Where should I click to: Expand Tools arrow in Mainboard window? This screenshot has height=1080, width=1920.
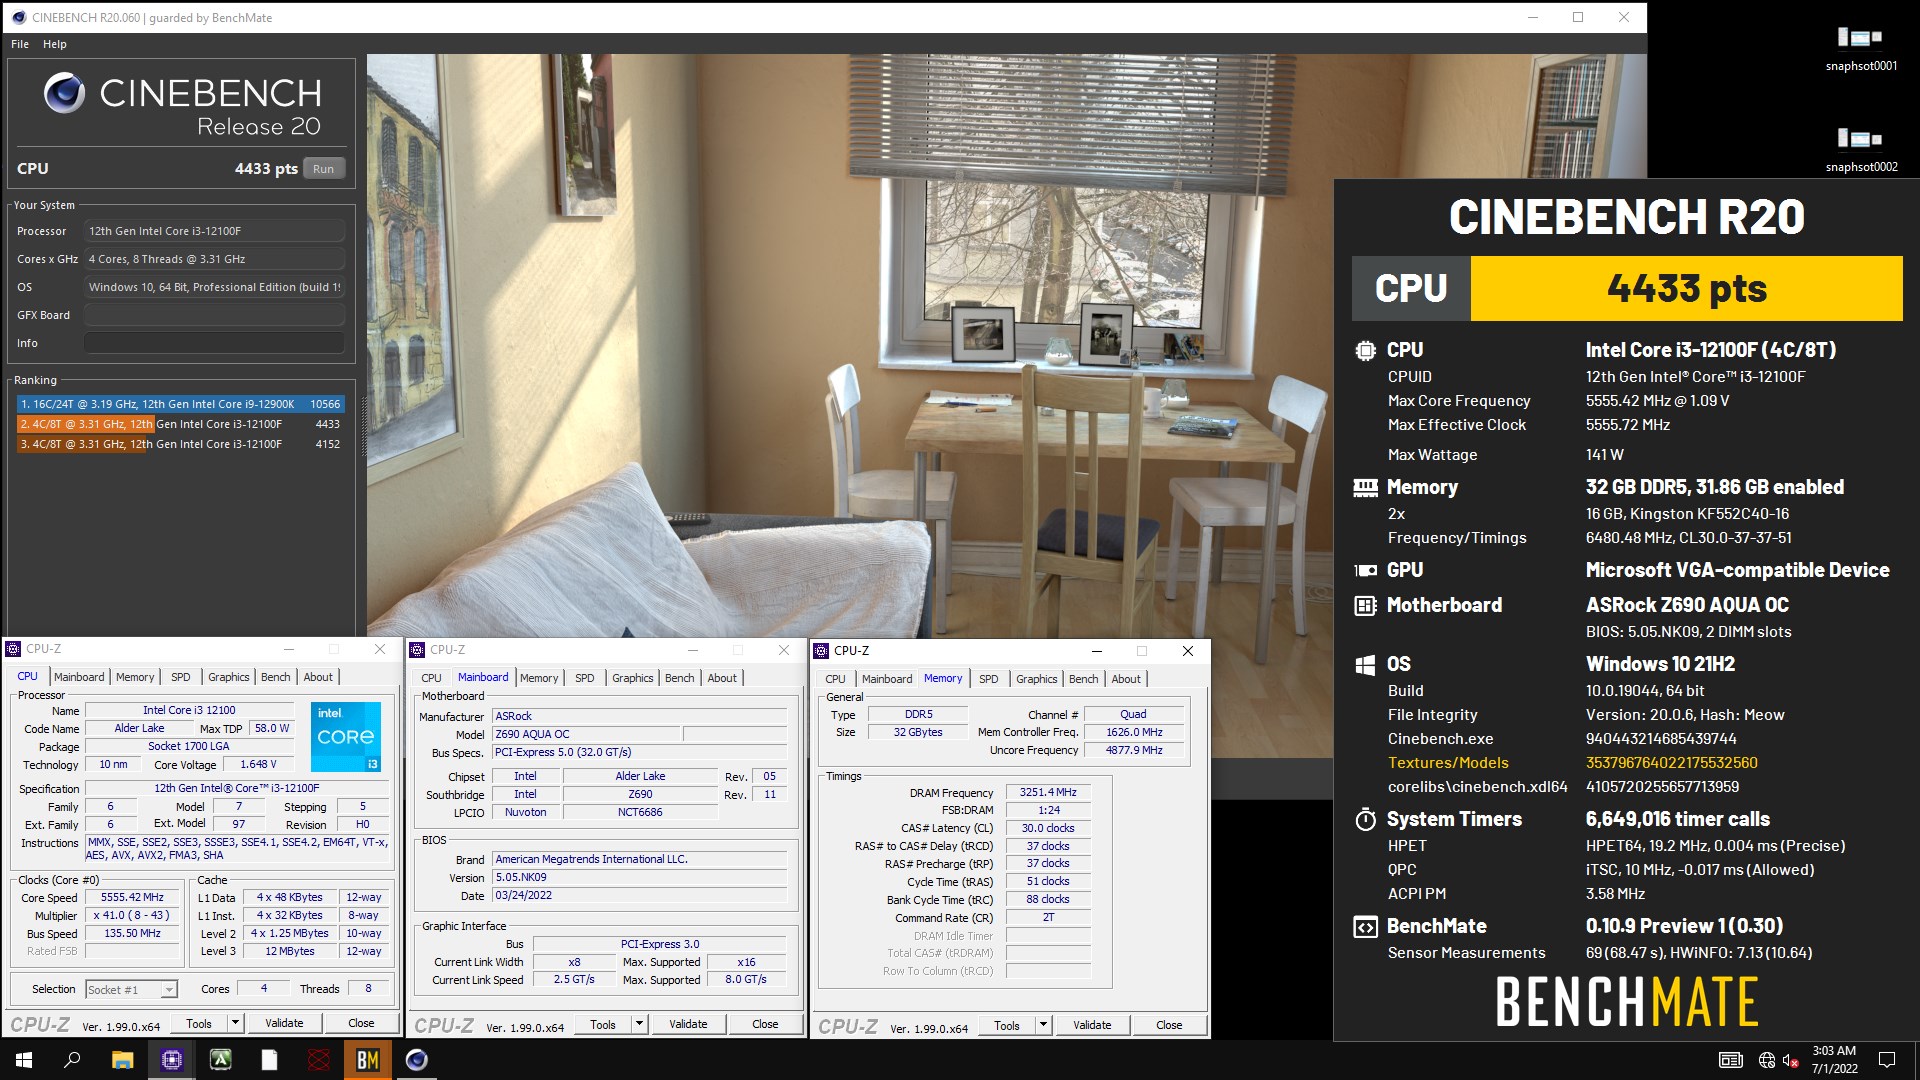639,1024
